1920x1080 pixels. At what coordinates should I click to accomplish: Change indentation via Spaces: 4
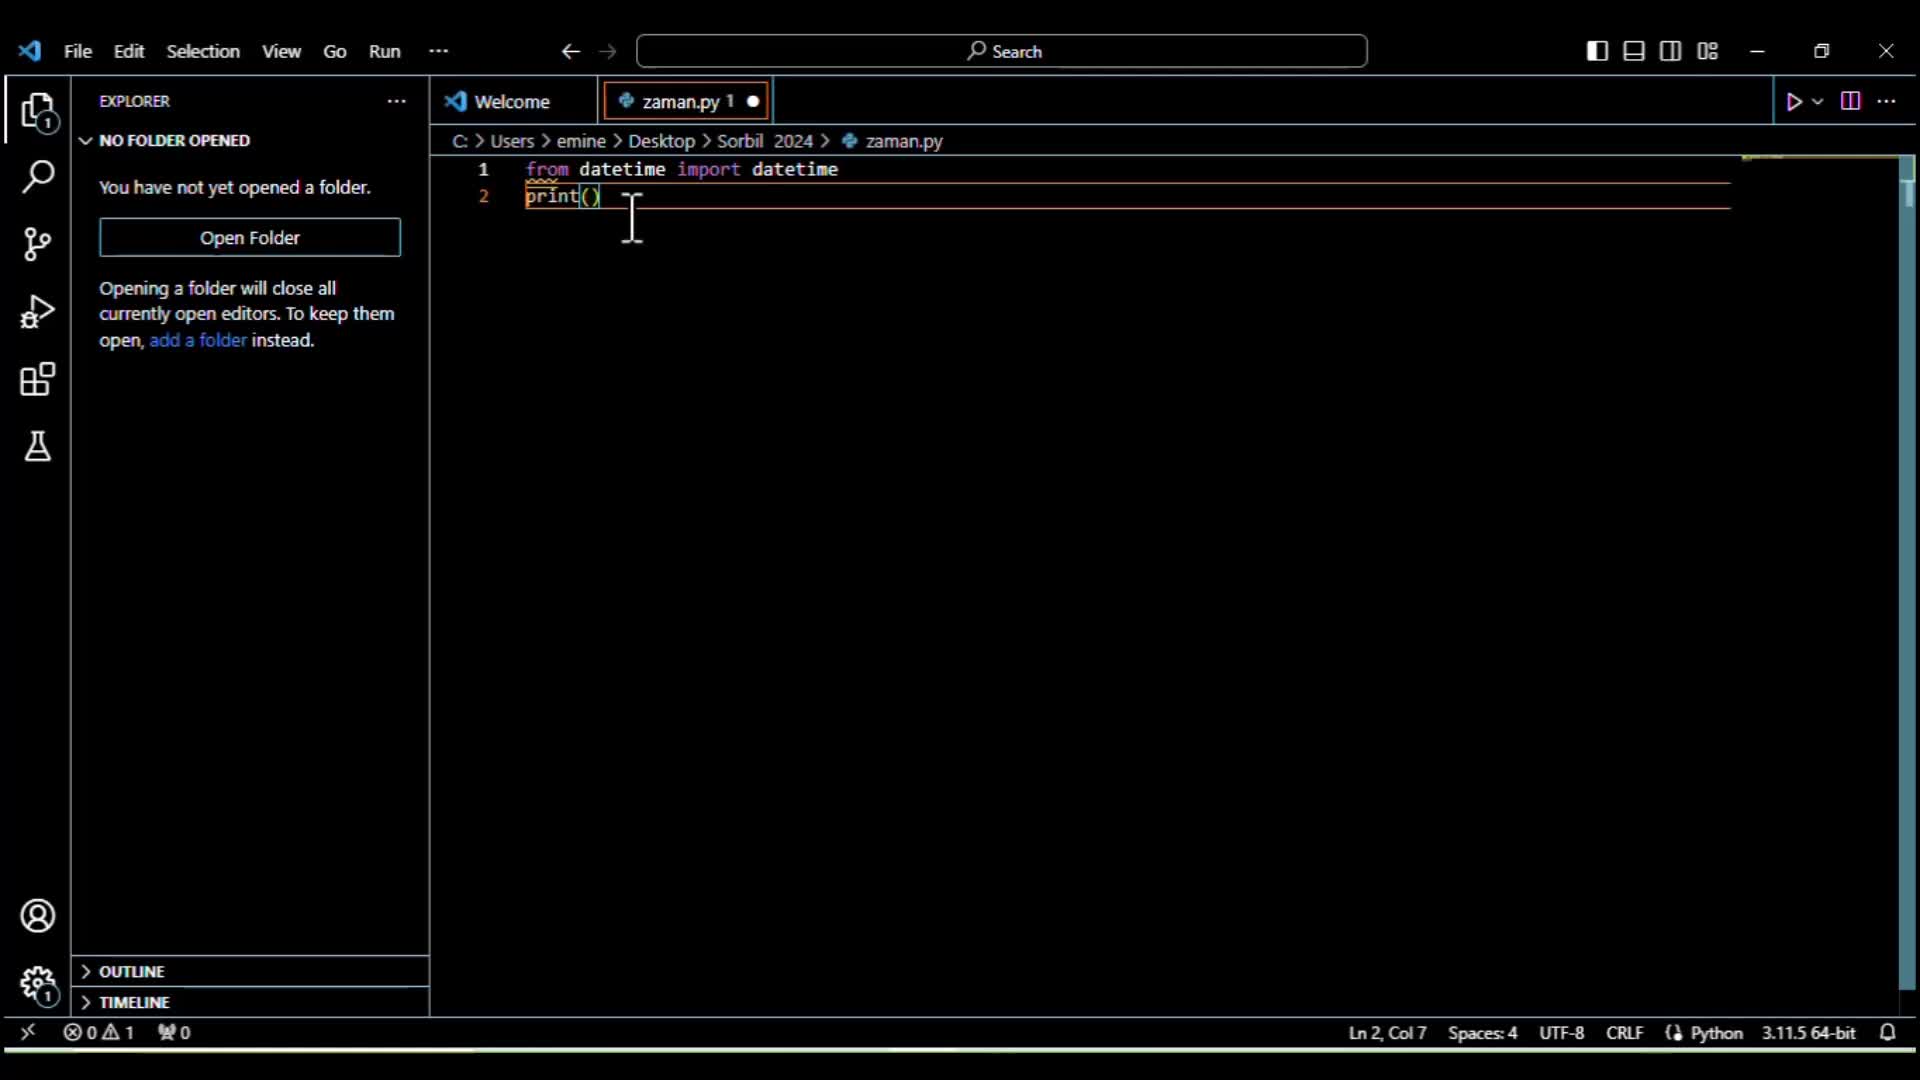[x=1482, y=1033]
